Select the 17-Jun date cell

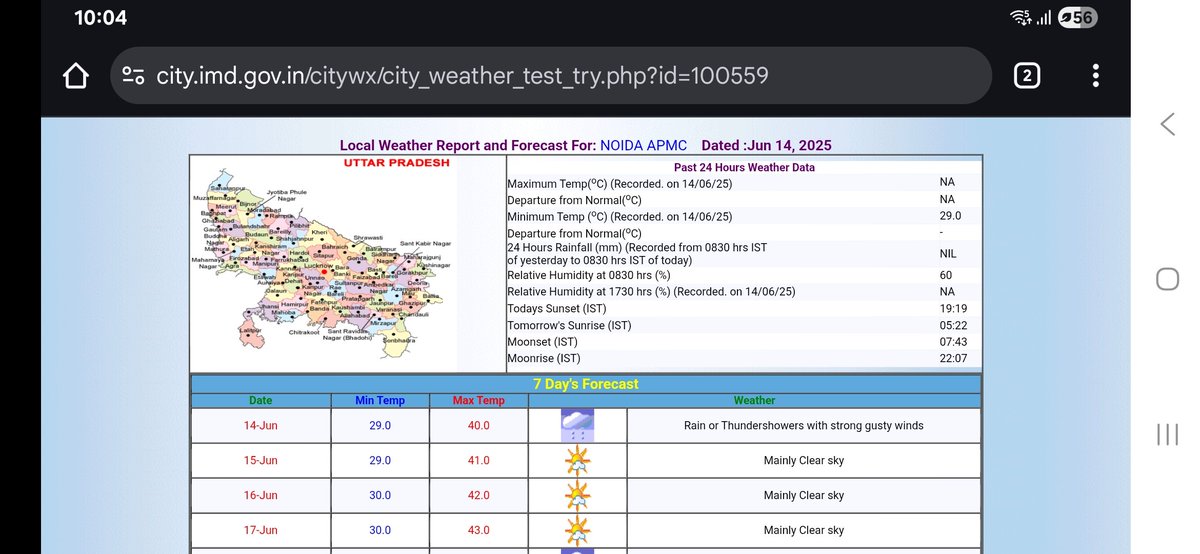pyautogui.click(x=260, y=530)
